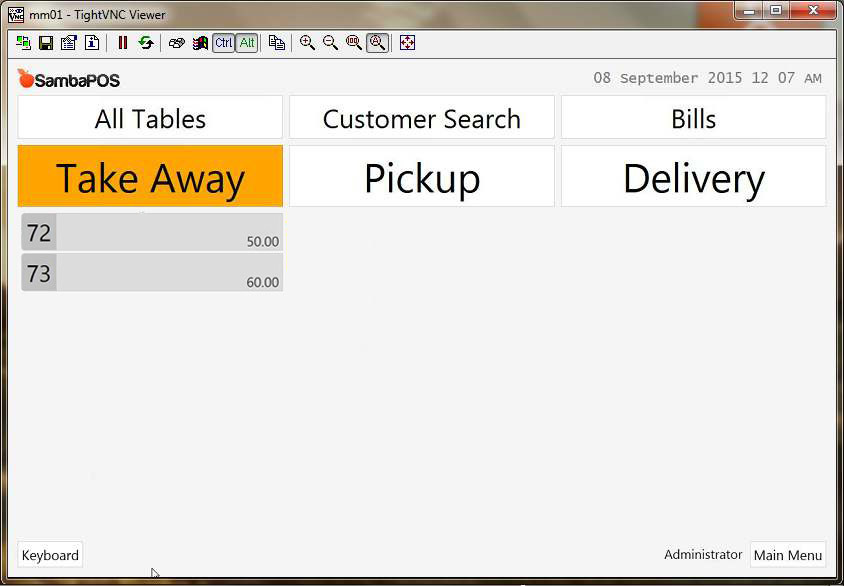Click the New Connection toolbar icon

(x=23, y=43)
